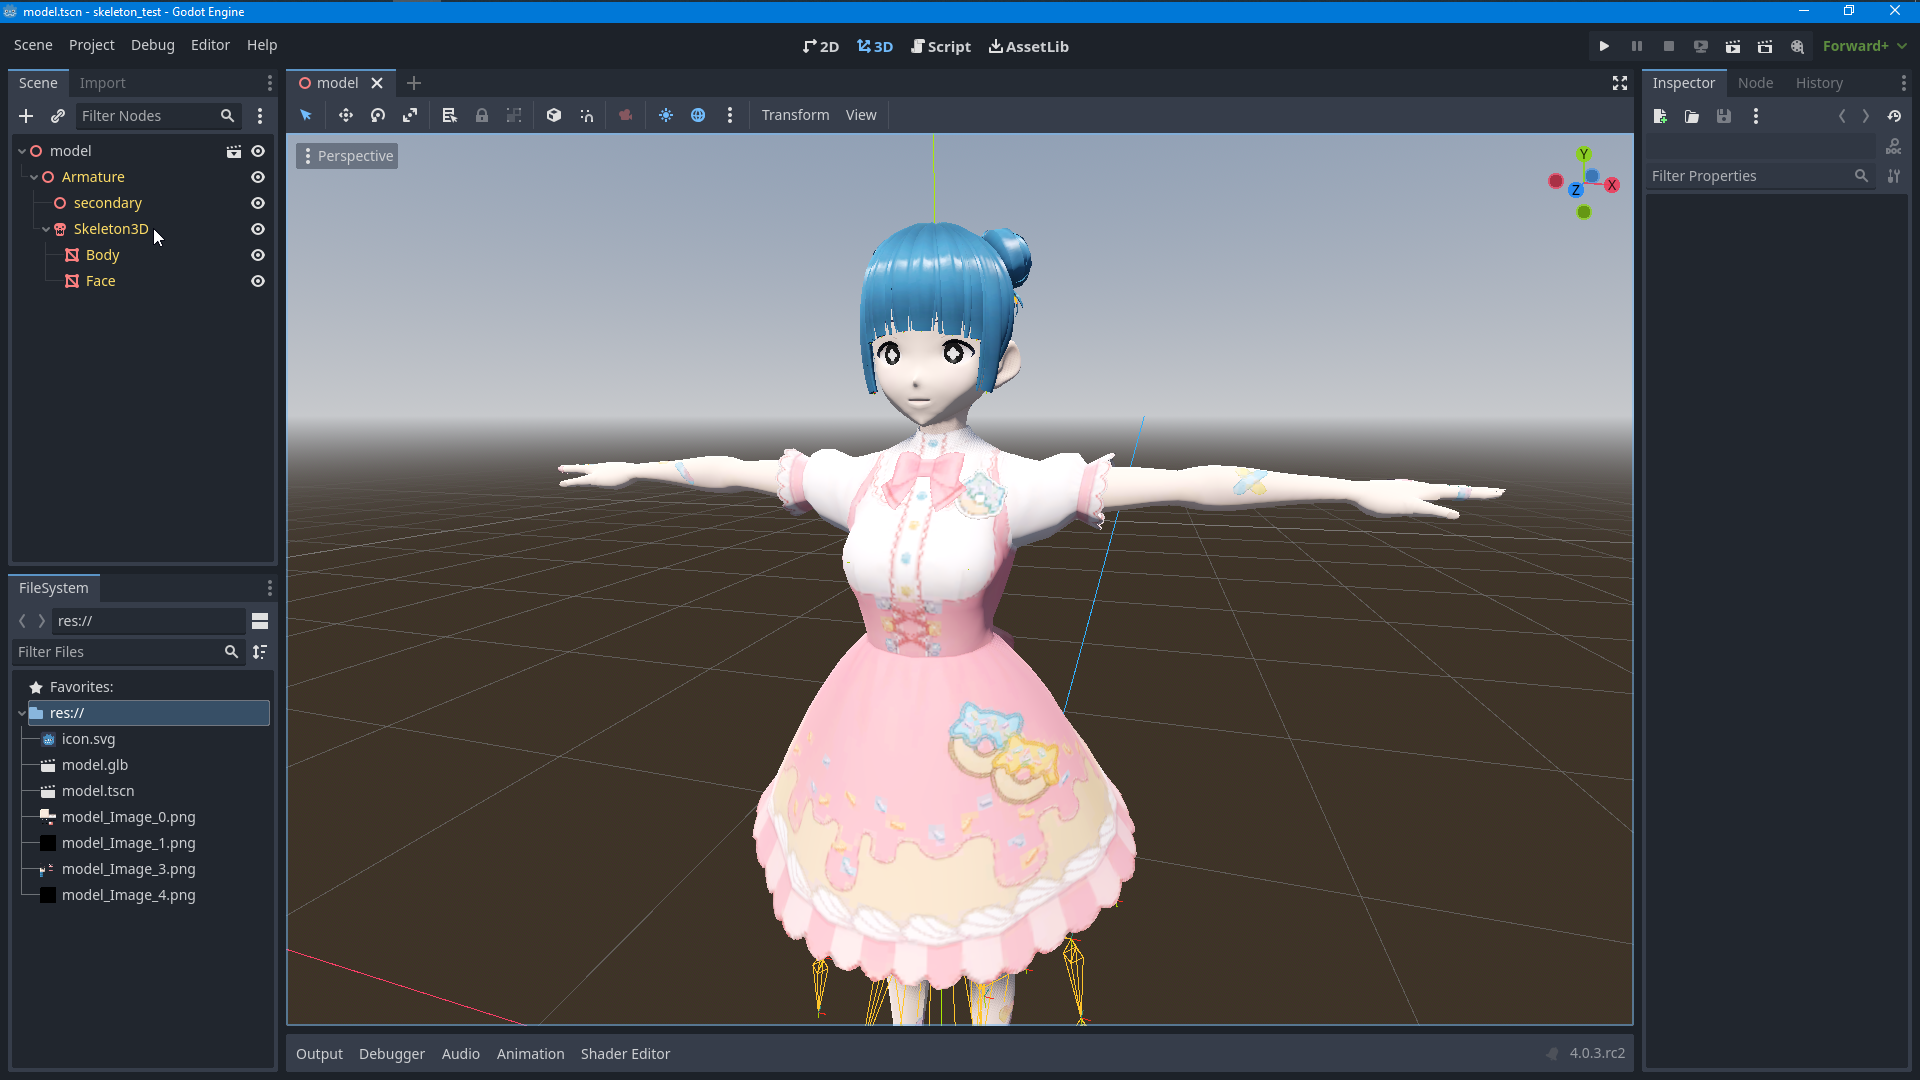This screenshot has width=1920, height=1080.
Task: Select the Move tool in 3D toolbar
Action: click(345, 115)
